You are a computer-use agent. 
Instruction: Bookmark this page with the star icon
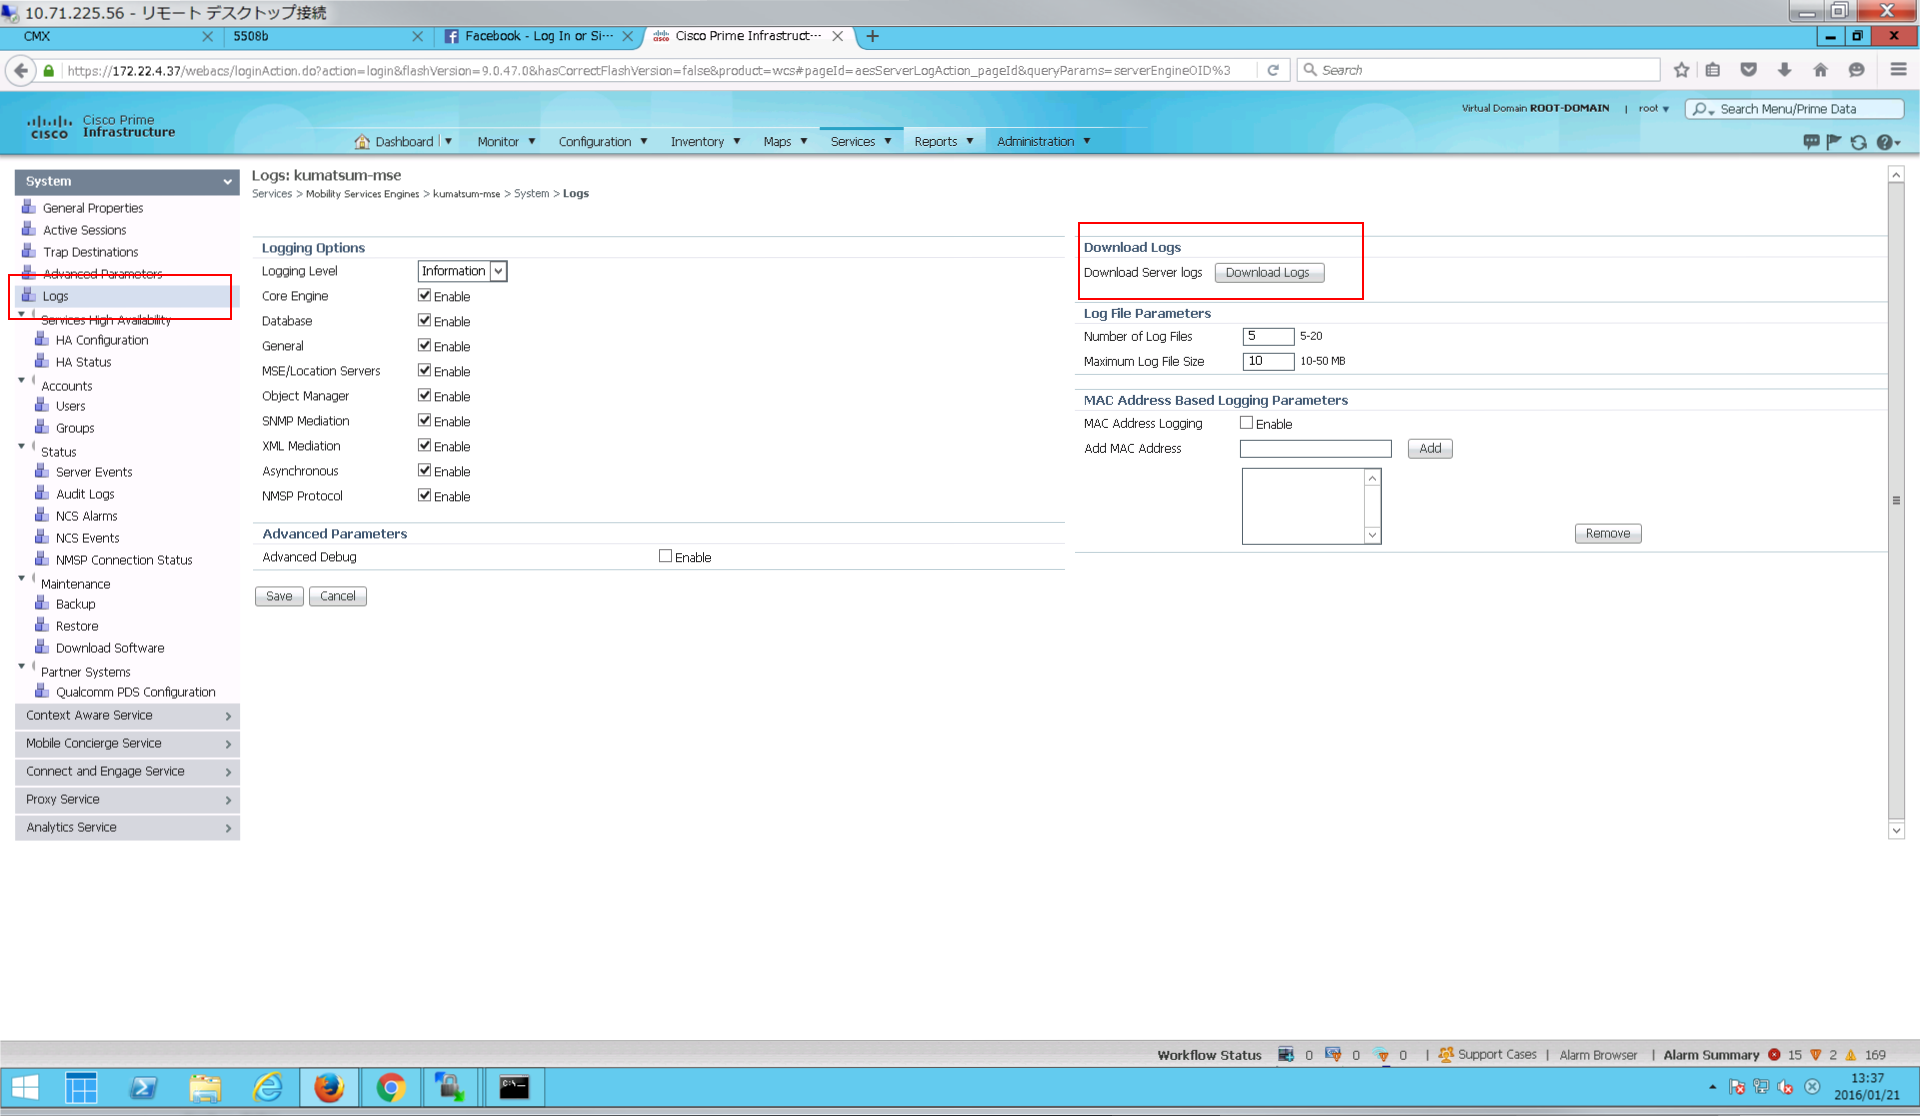coord(1681,70)
